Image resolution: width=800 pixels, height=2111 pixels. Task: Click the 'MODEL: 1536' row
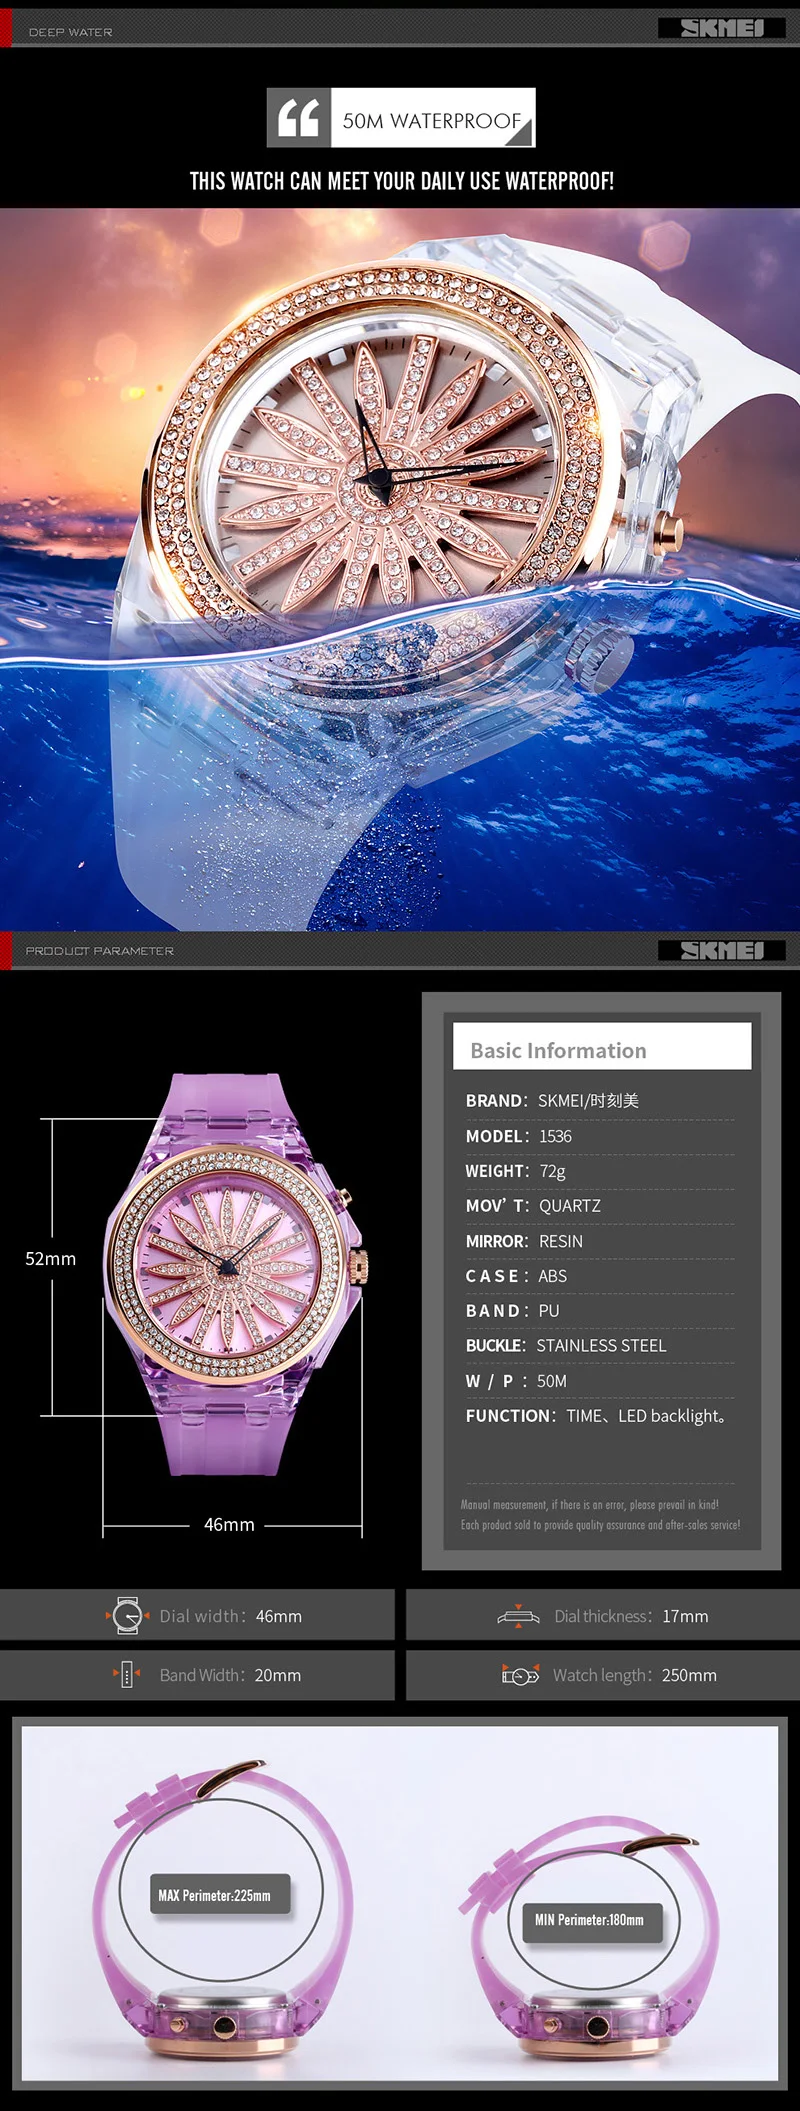pyautogui.click(x=519, y=1136)
